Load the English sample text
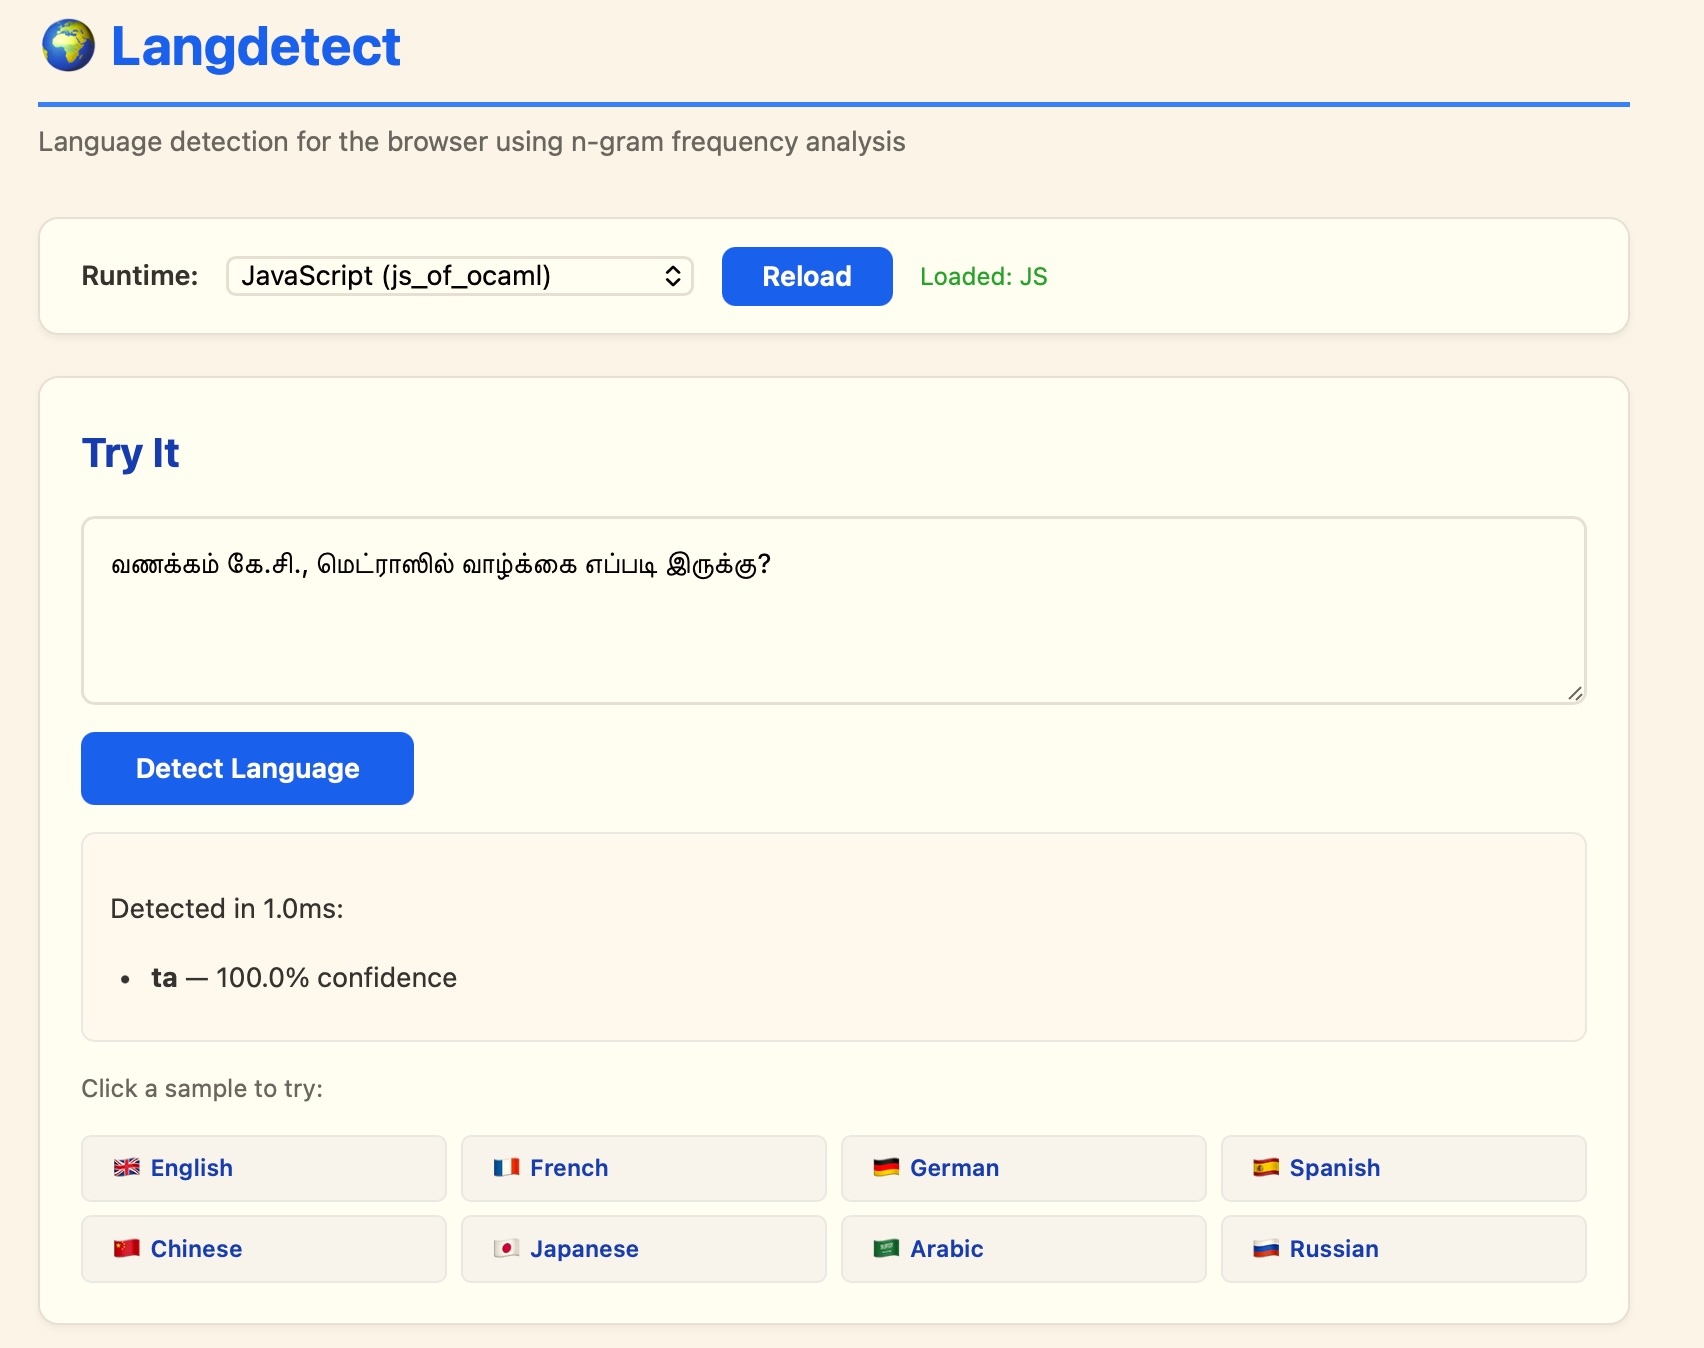This screenshot has height=1348, width=1704. 262,1167
